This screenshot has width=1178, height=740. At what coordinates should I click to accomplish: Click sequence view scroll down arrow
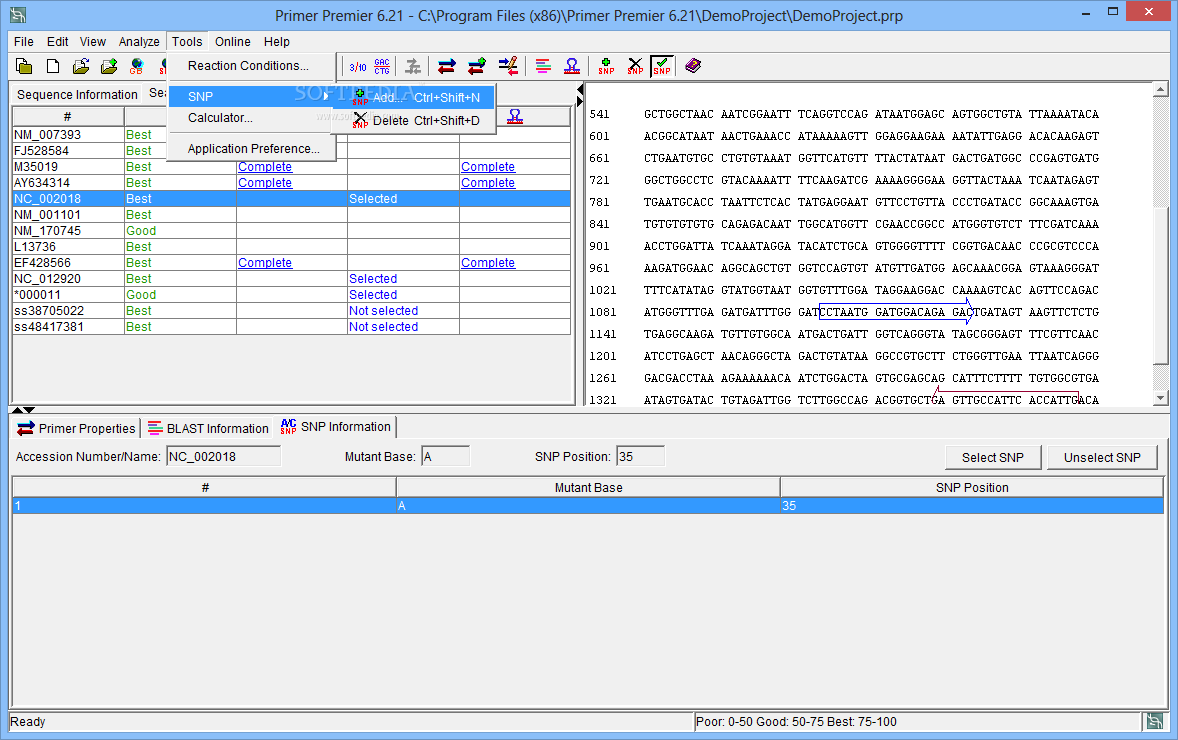click(x=1161, y=398)
